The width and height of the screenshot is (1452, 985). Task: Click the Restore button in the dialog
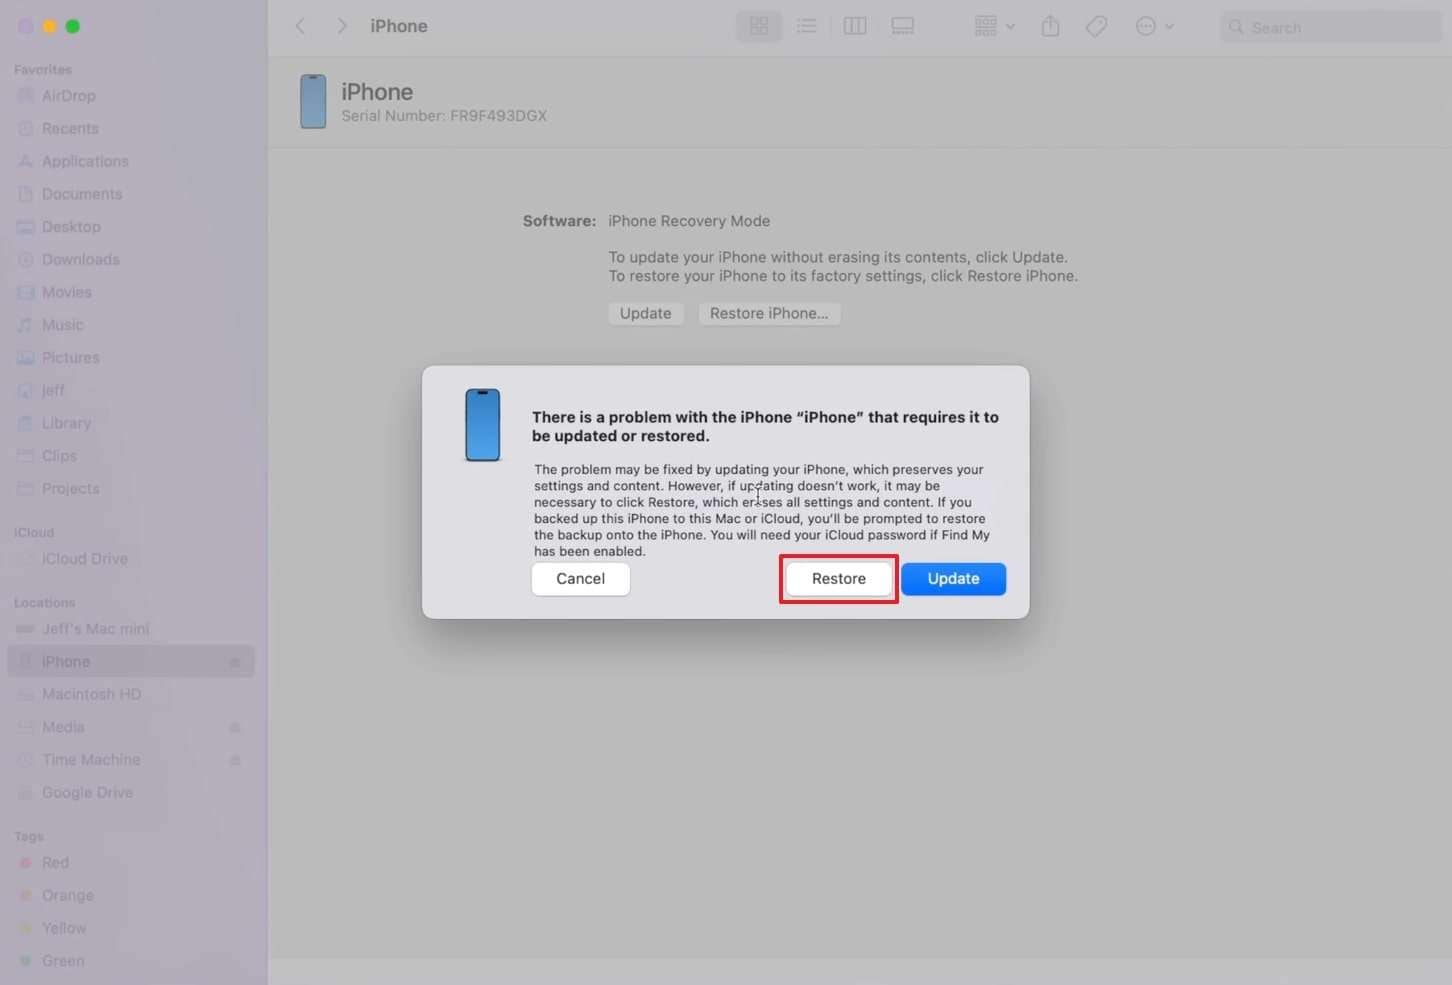838,579
